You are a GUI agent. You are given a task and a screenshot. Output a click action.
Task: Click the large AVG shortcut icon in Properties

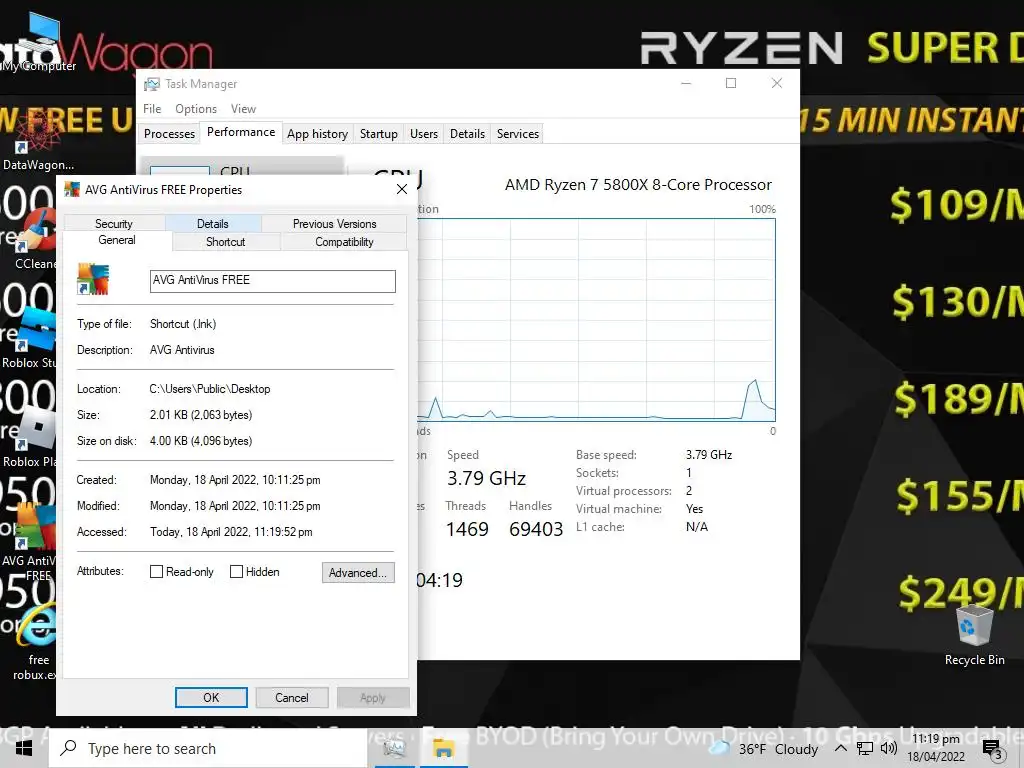[x=93, y=280]
